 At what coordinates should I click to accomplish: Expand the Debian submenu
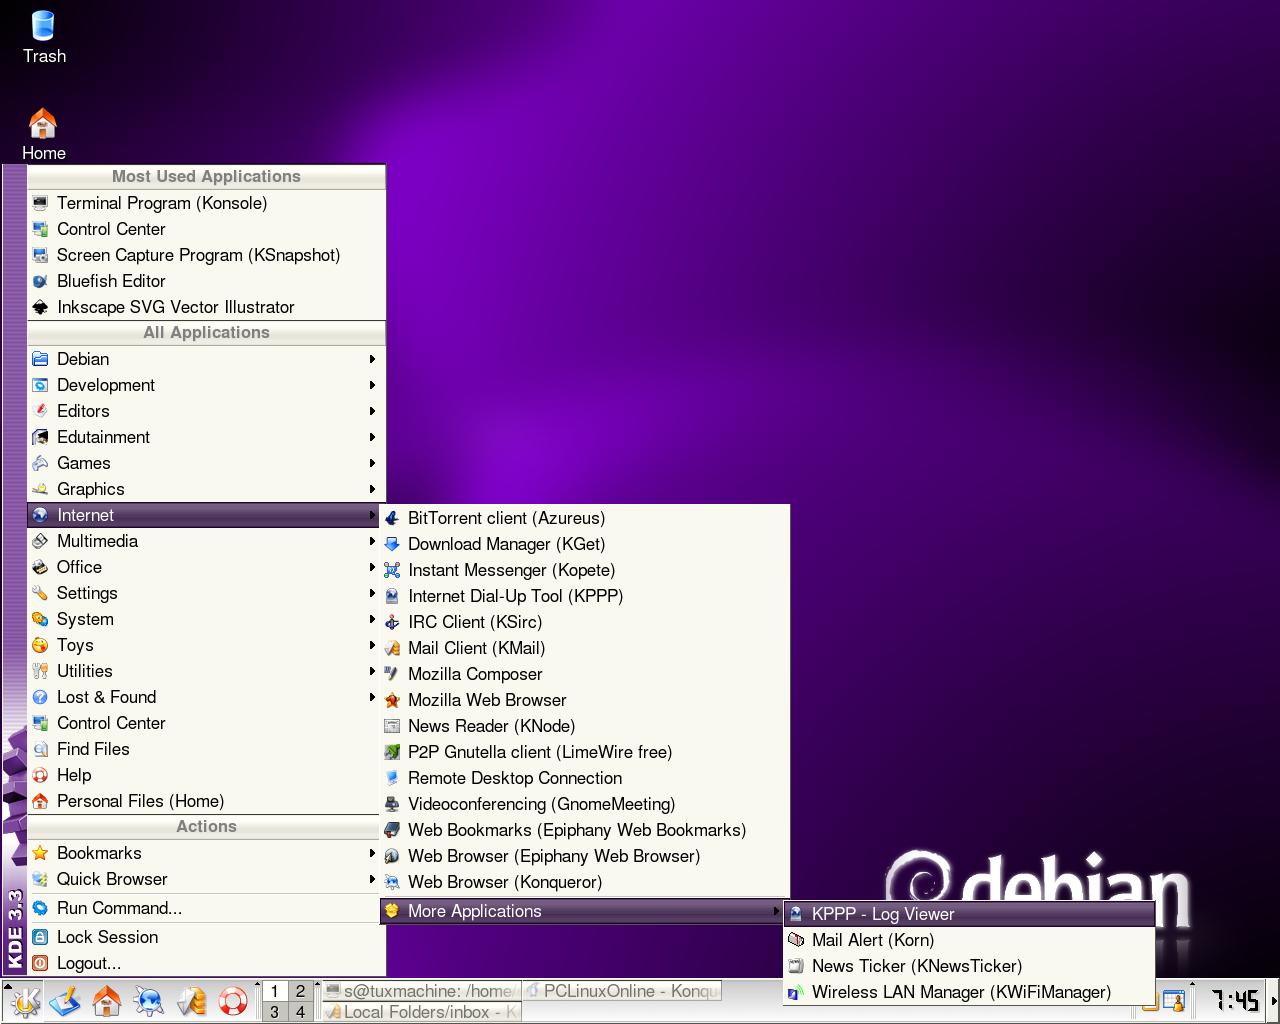click(x=205, y=359)
